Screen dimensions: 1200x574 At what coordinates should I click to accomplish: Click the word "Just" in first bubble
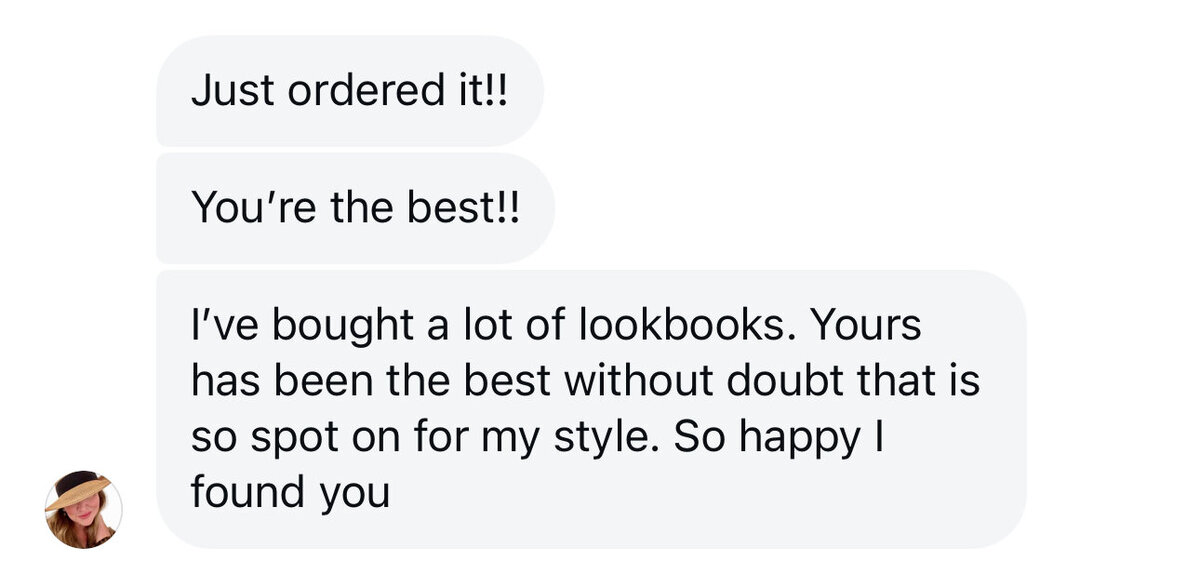pos(234,91)
